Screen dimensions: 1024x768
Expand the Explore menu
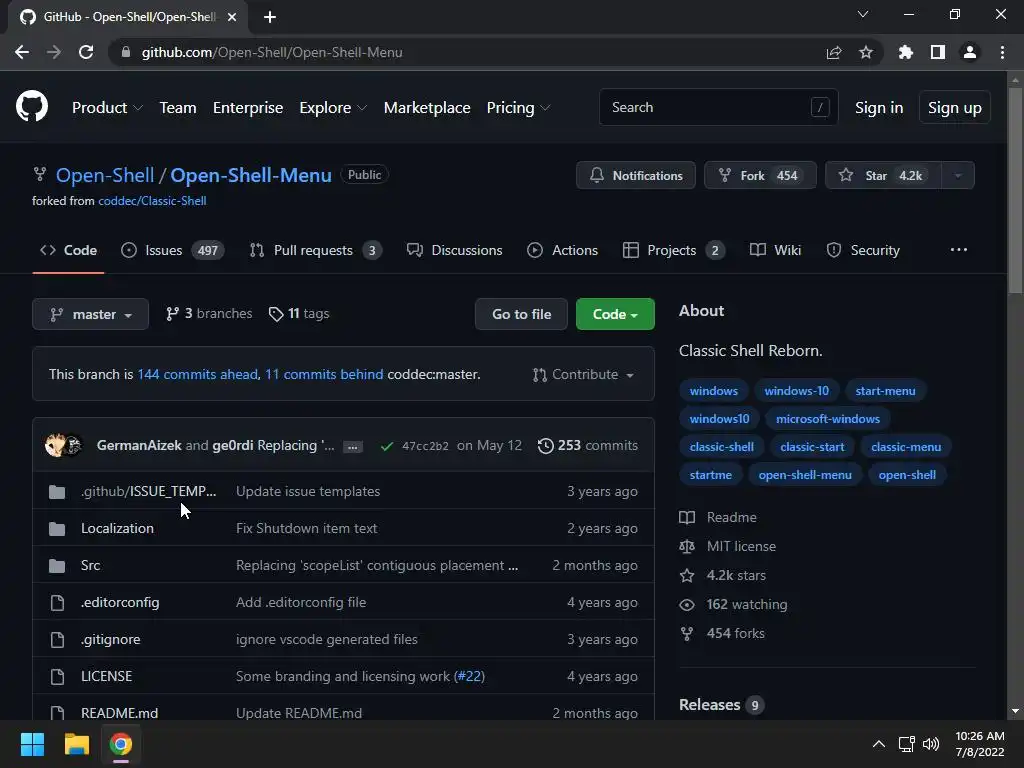coord(332,108)
